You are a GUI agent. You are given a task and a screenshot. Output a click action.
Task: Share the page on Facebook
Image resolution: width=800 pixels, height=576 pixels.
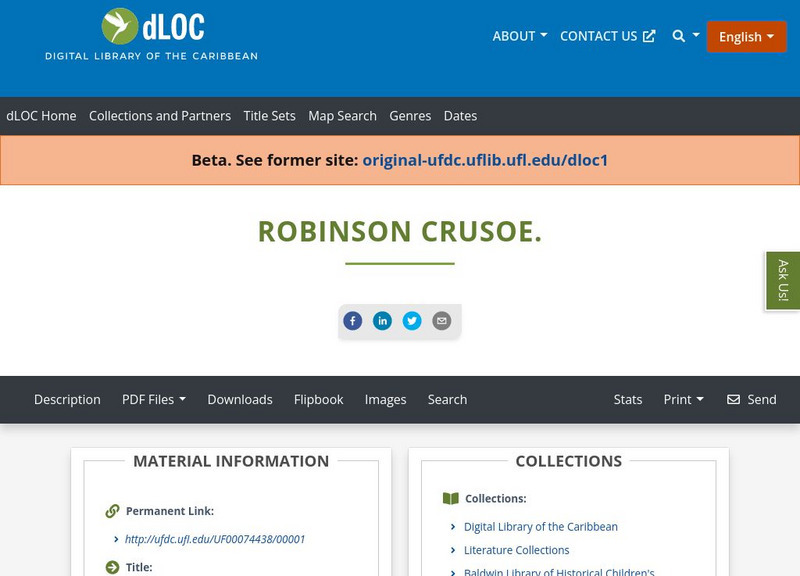pyautogui.click(x=353, y=321)
